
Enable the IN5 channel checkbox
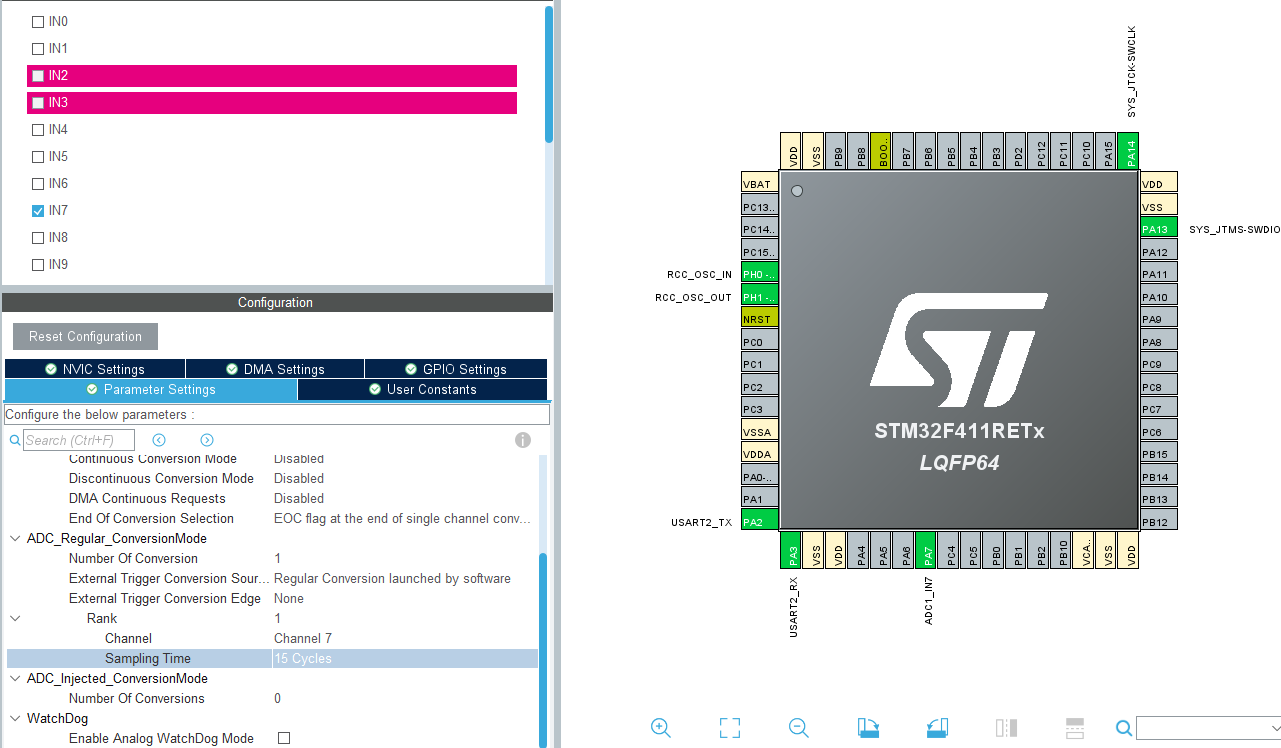[38, 156]
